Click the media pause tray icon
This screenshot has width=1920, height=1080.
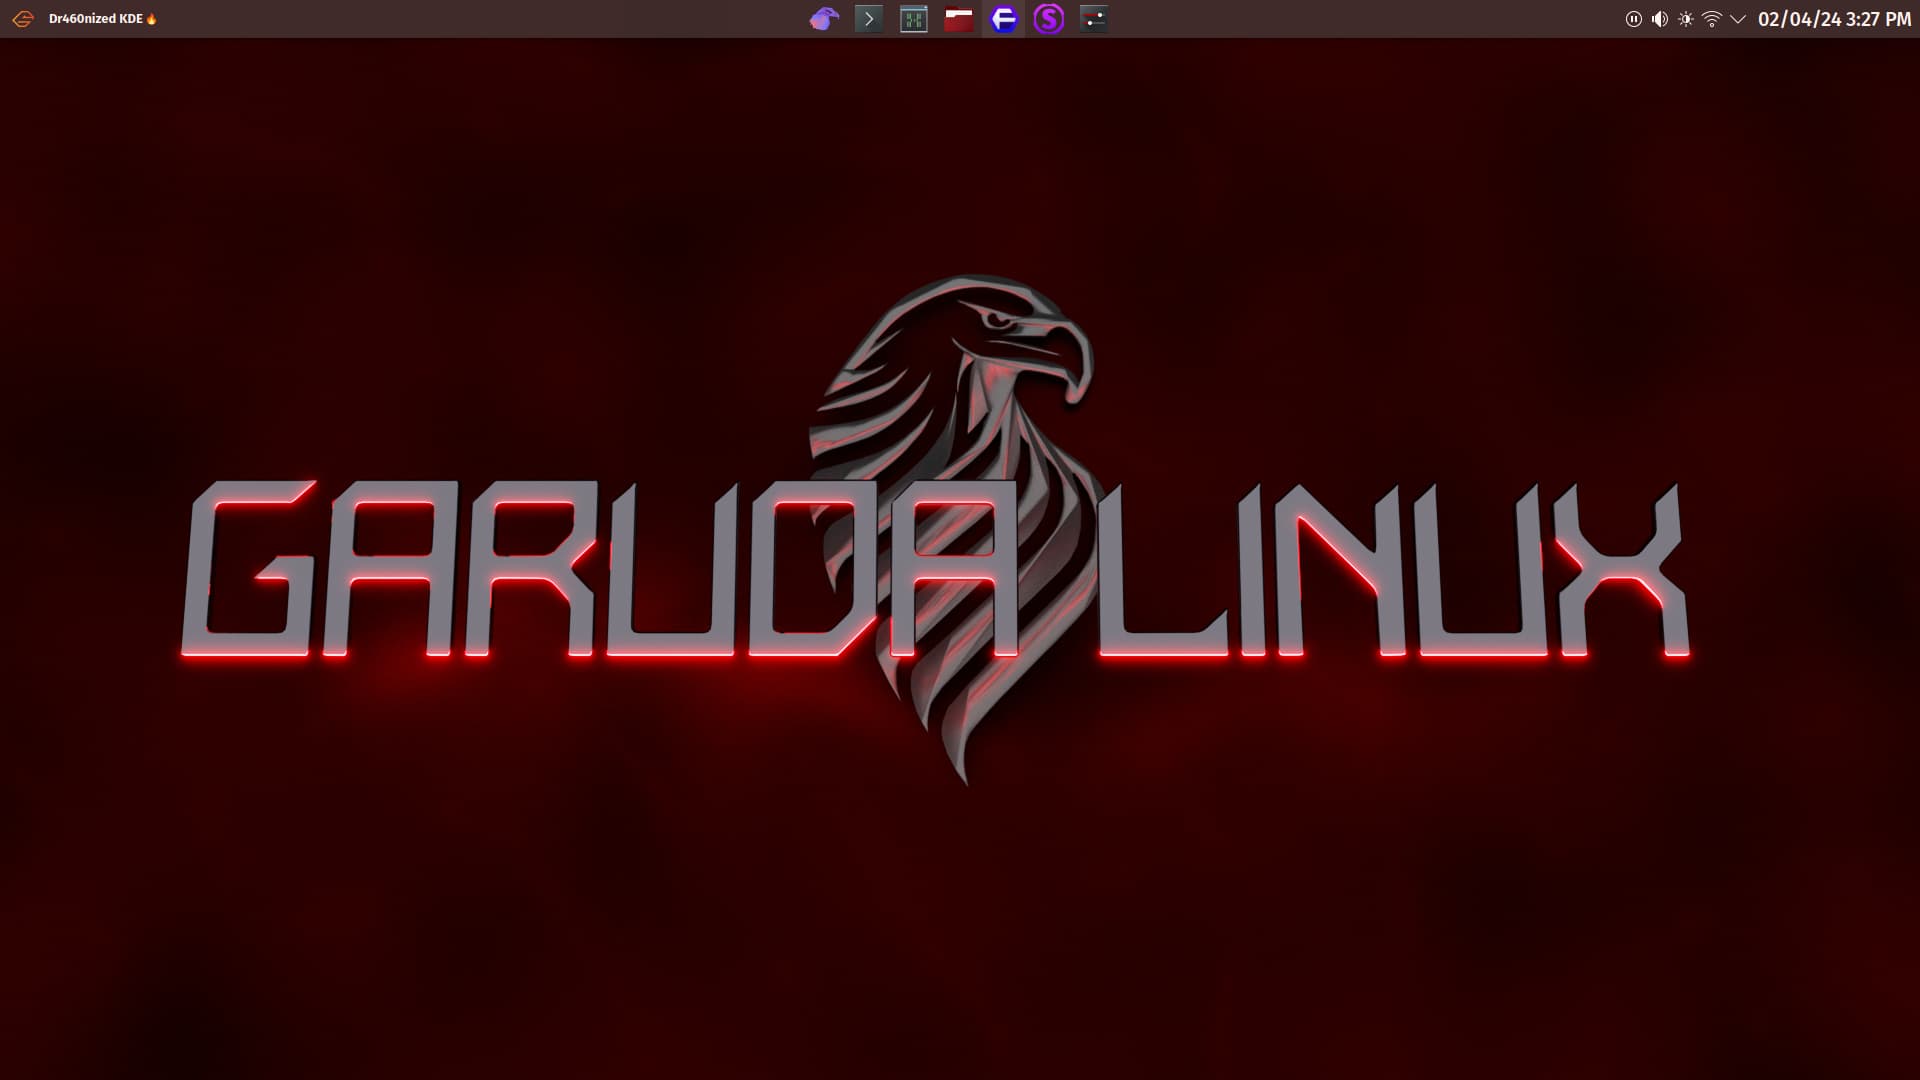pos(1634,19)
